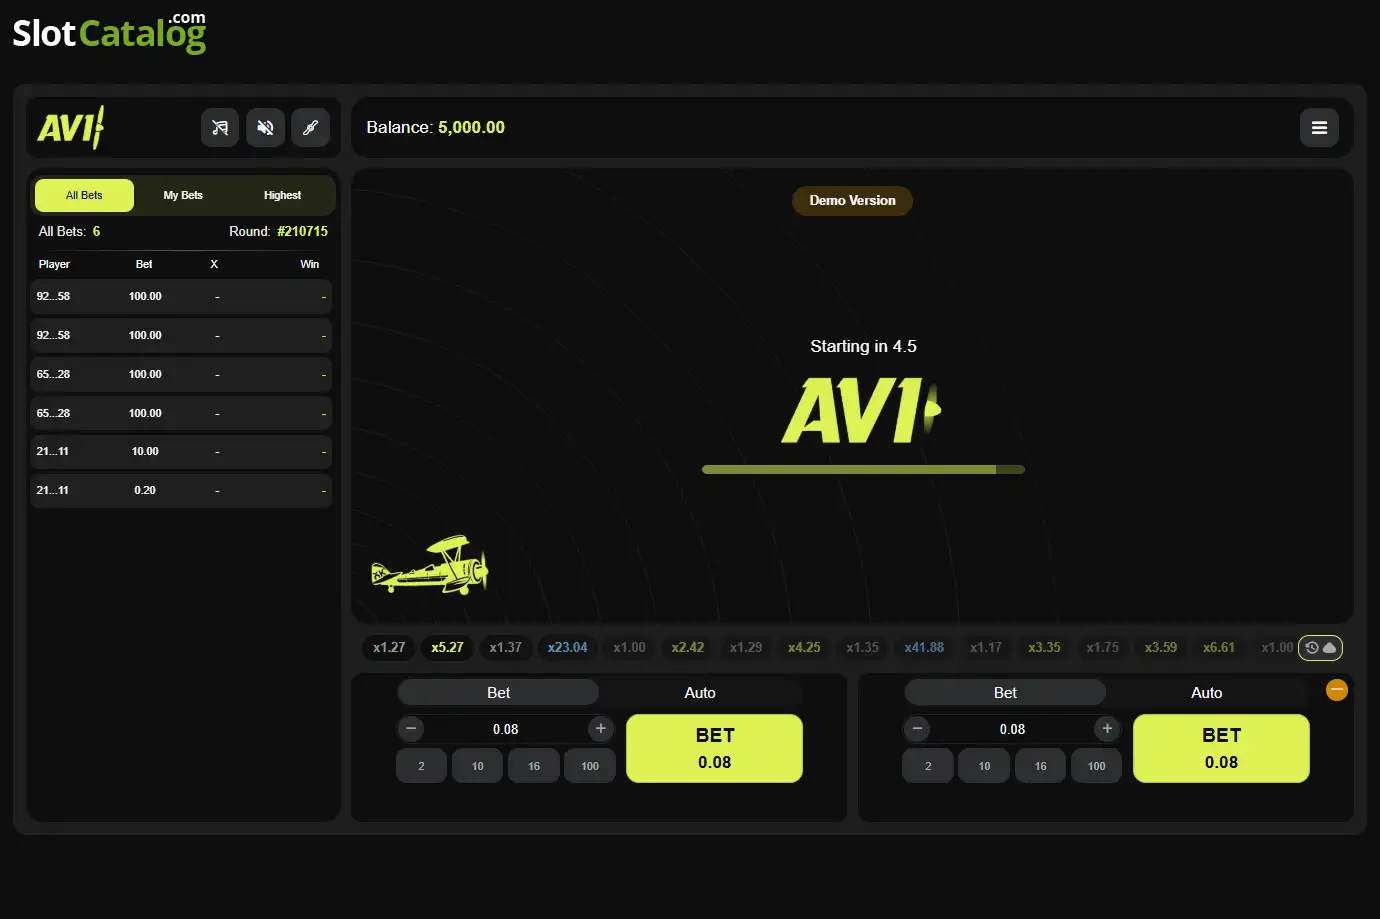Choose quick bet 16 in left panel

534,766
